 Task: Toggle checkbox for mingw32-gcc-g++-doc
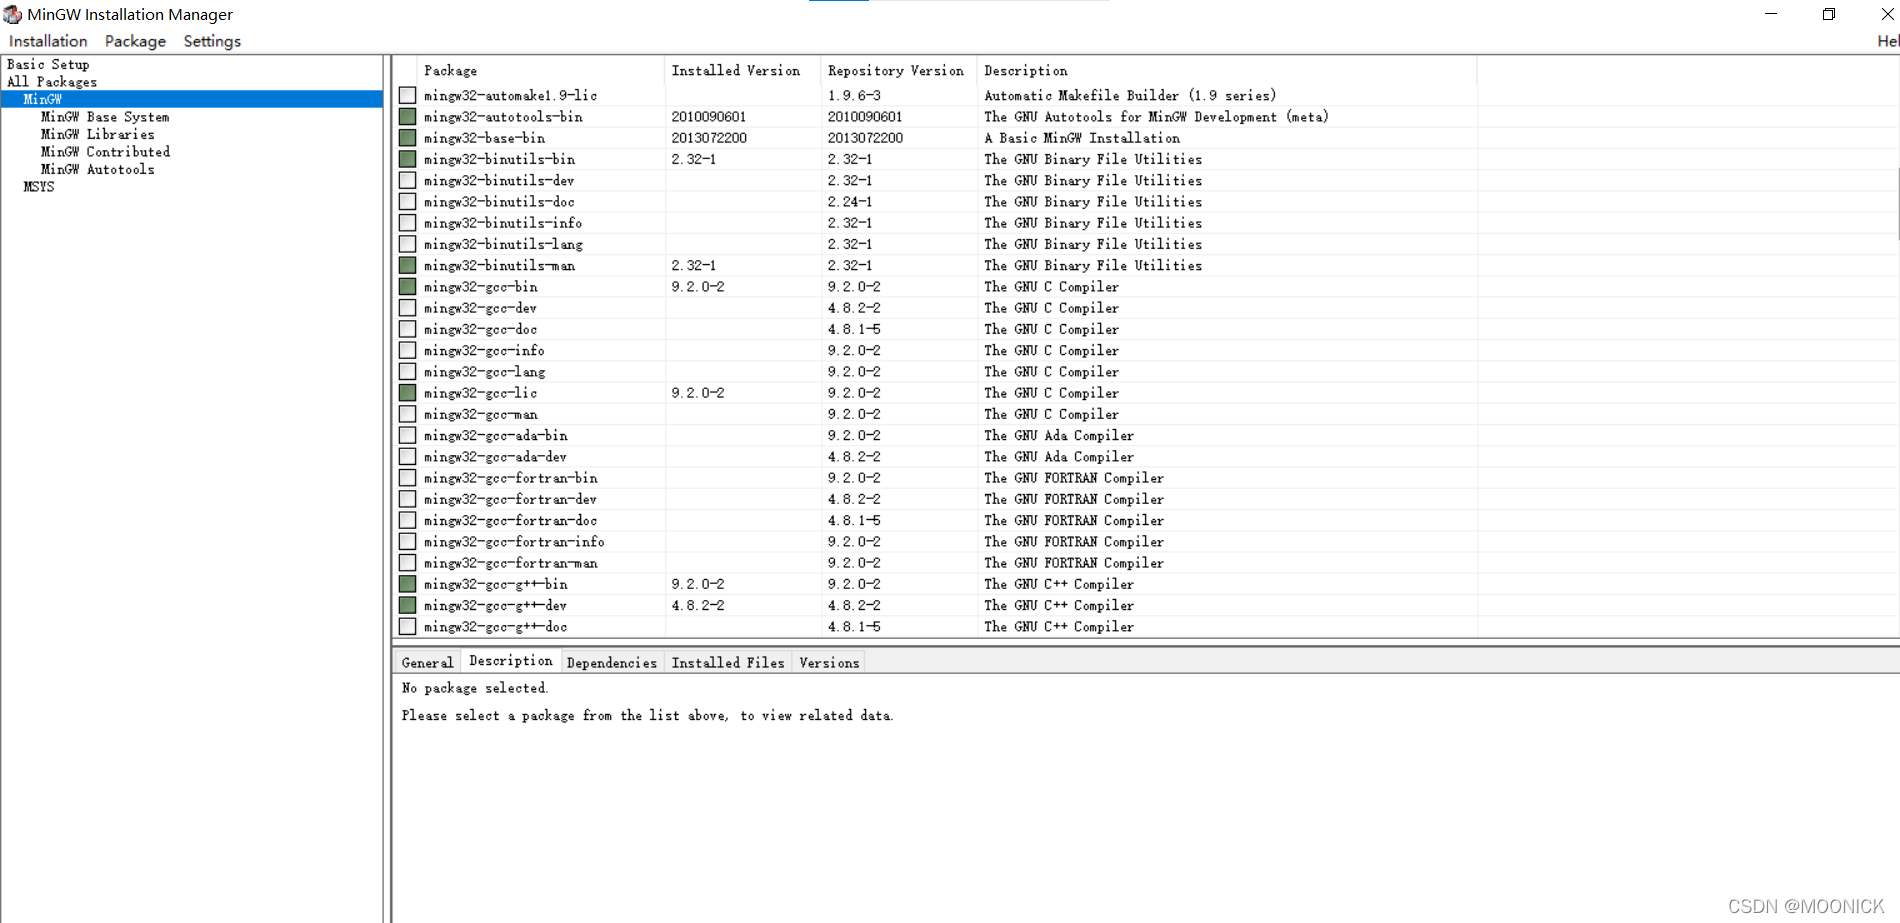pyautogui.click(x=407, y=626)
